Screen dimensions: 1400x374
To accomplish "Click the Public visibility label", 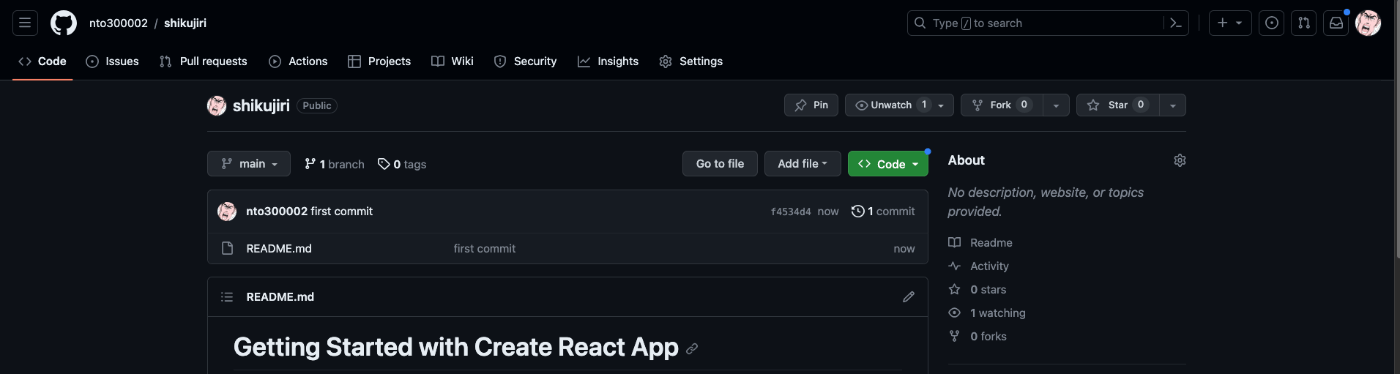I will (x=317, y=106).
